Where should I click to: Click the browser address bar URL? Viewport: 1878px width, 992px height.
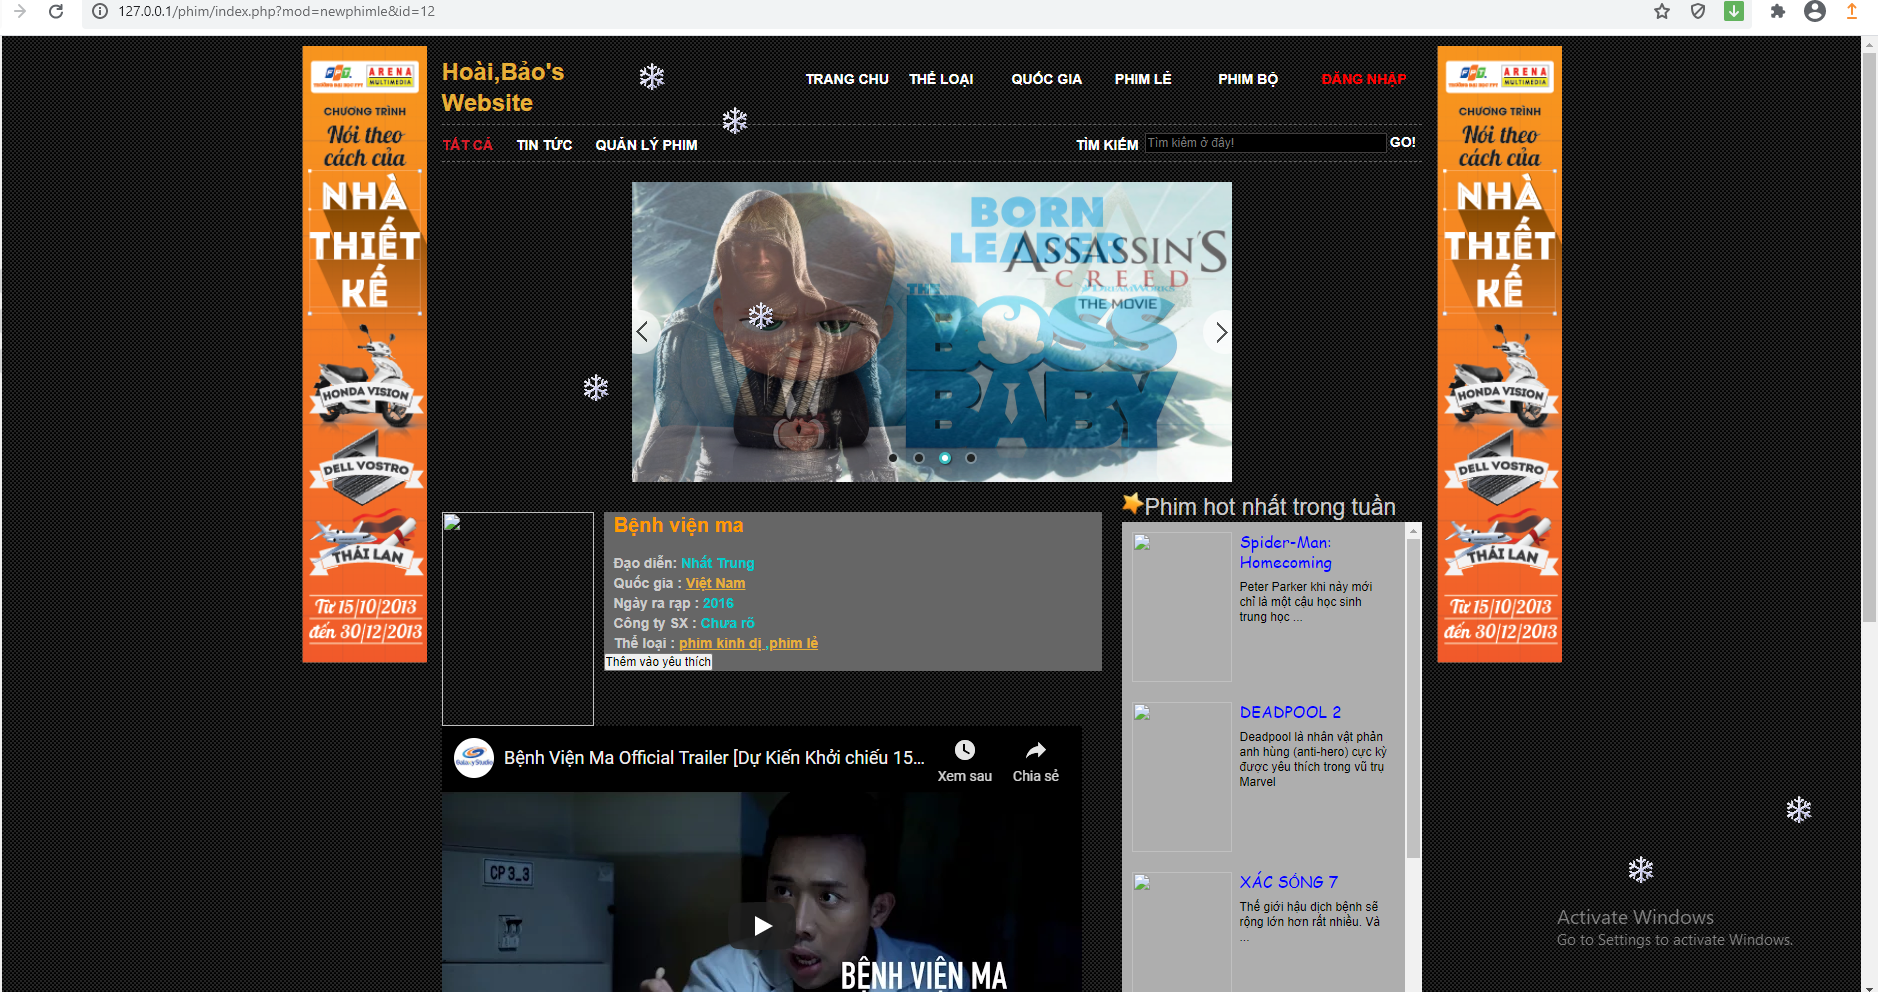tap(276, 11)
